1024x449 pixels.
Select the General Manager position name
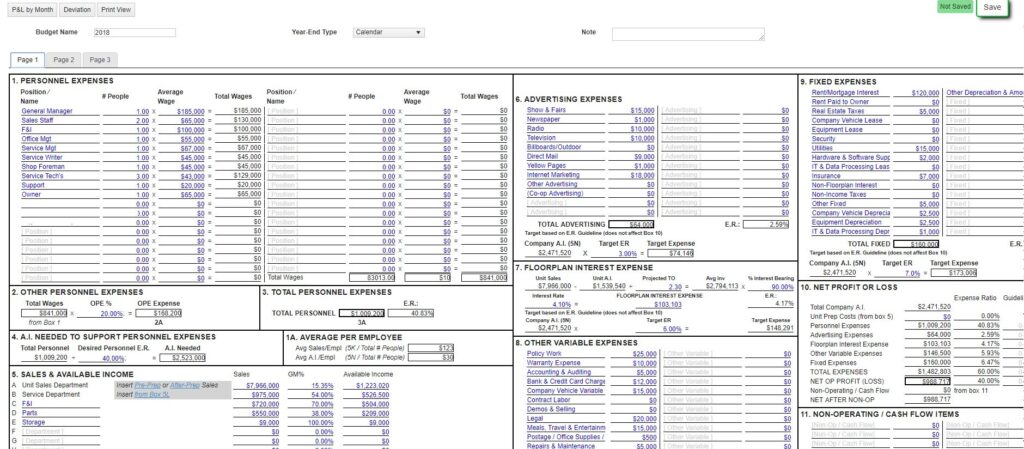(x=59, y=111)
